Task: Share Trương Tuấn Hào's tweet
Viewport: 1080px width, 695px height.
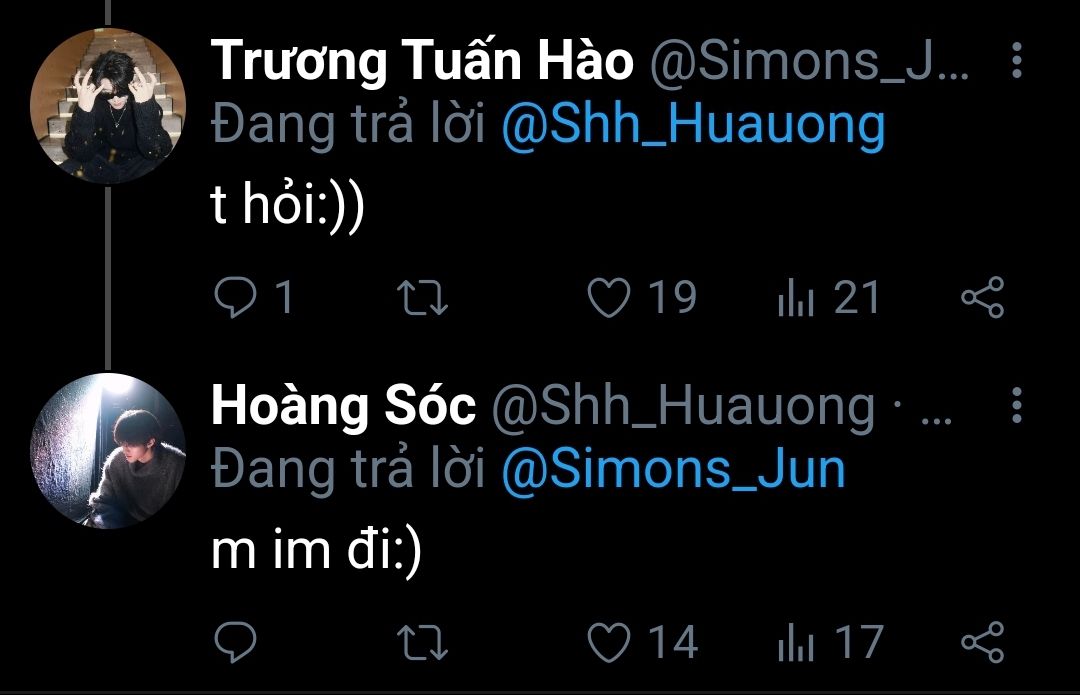Action: [983, 298]
